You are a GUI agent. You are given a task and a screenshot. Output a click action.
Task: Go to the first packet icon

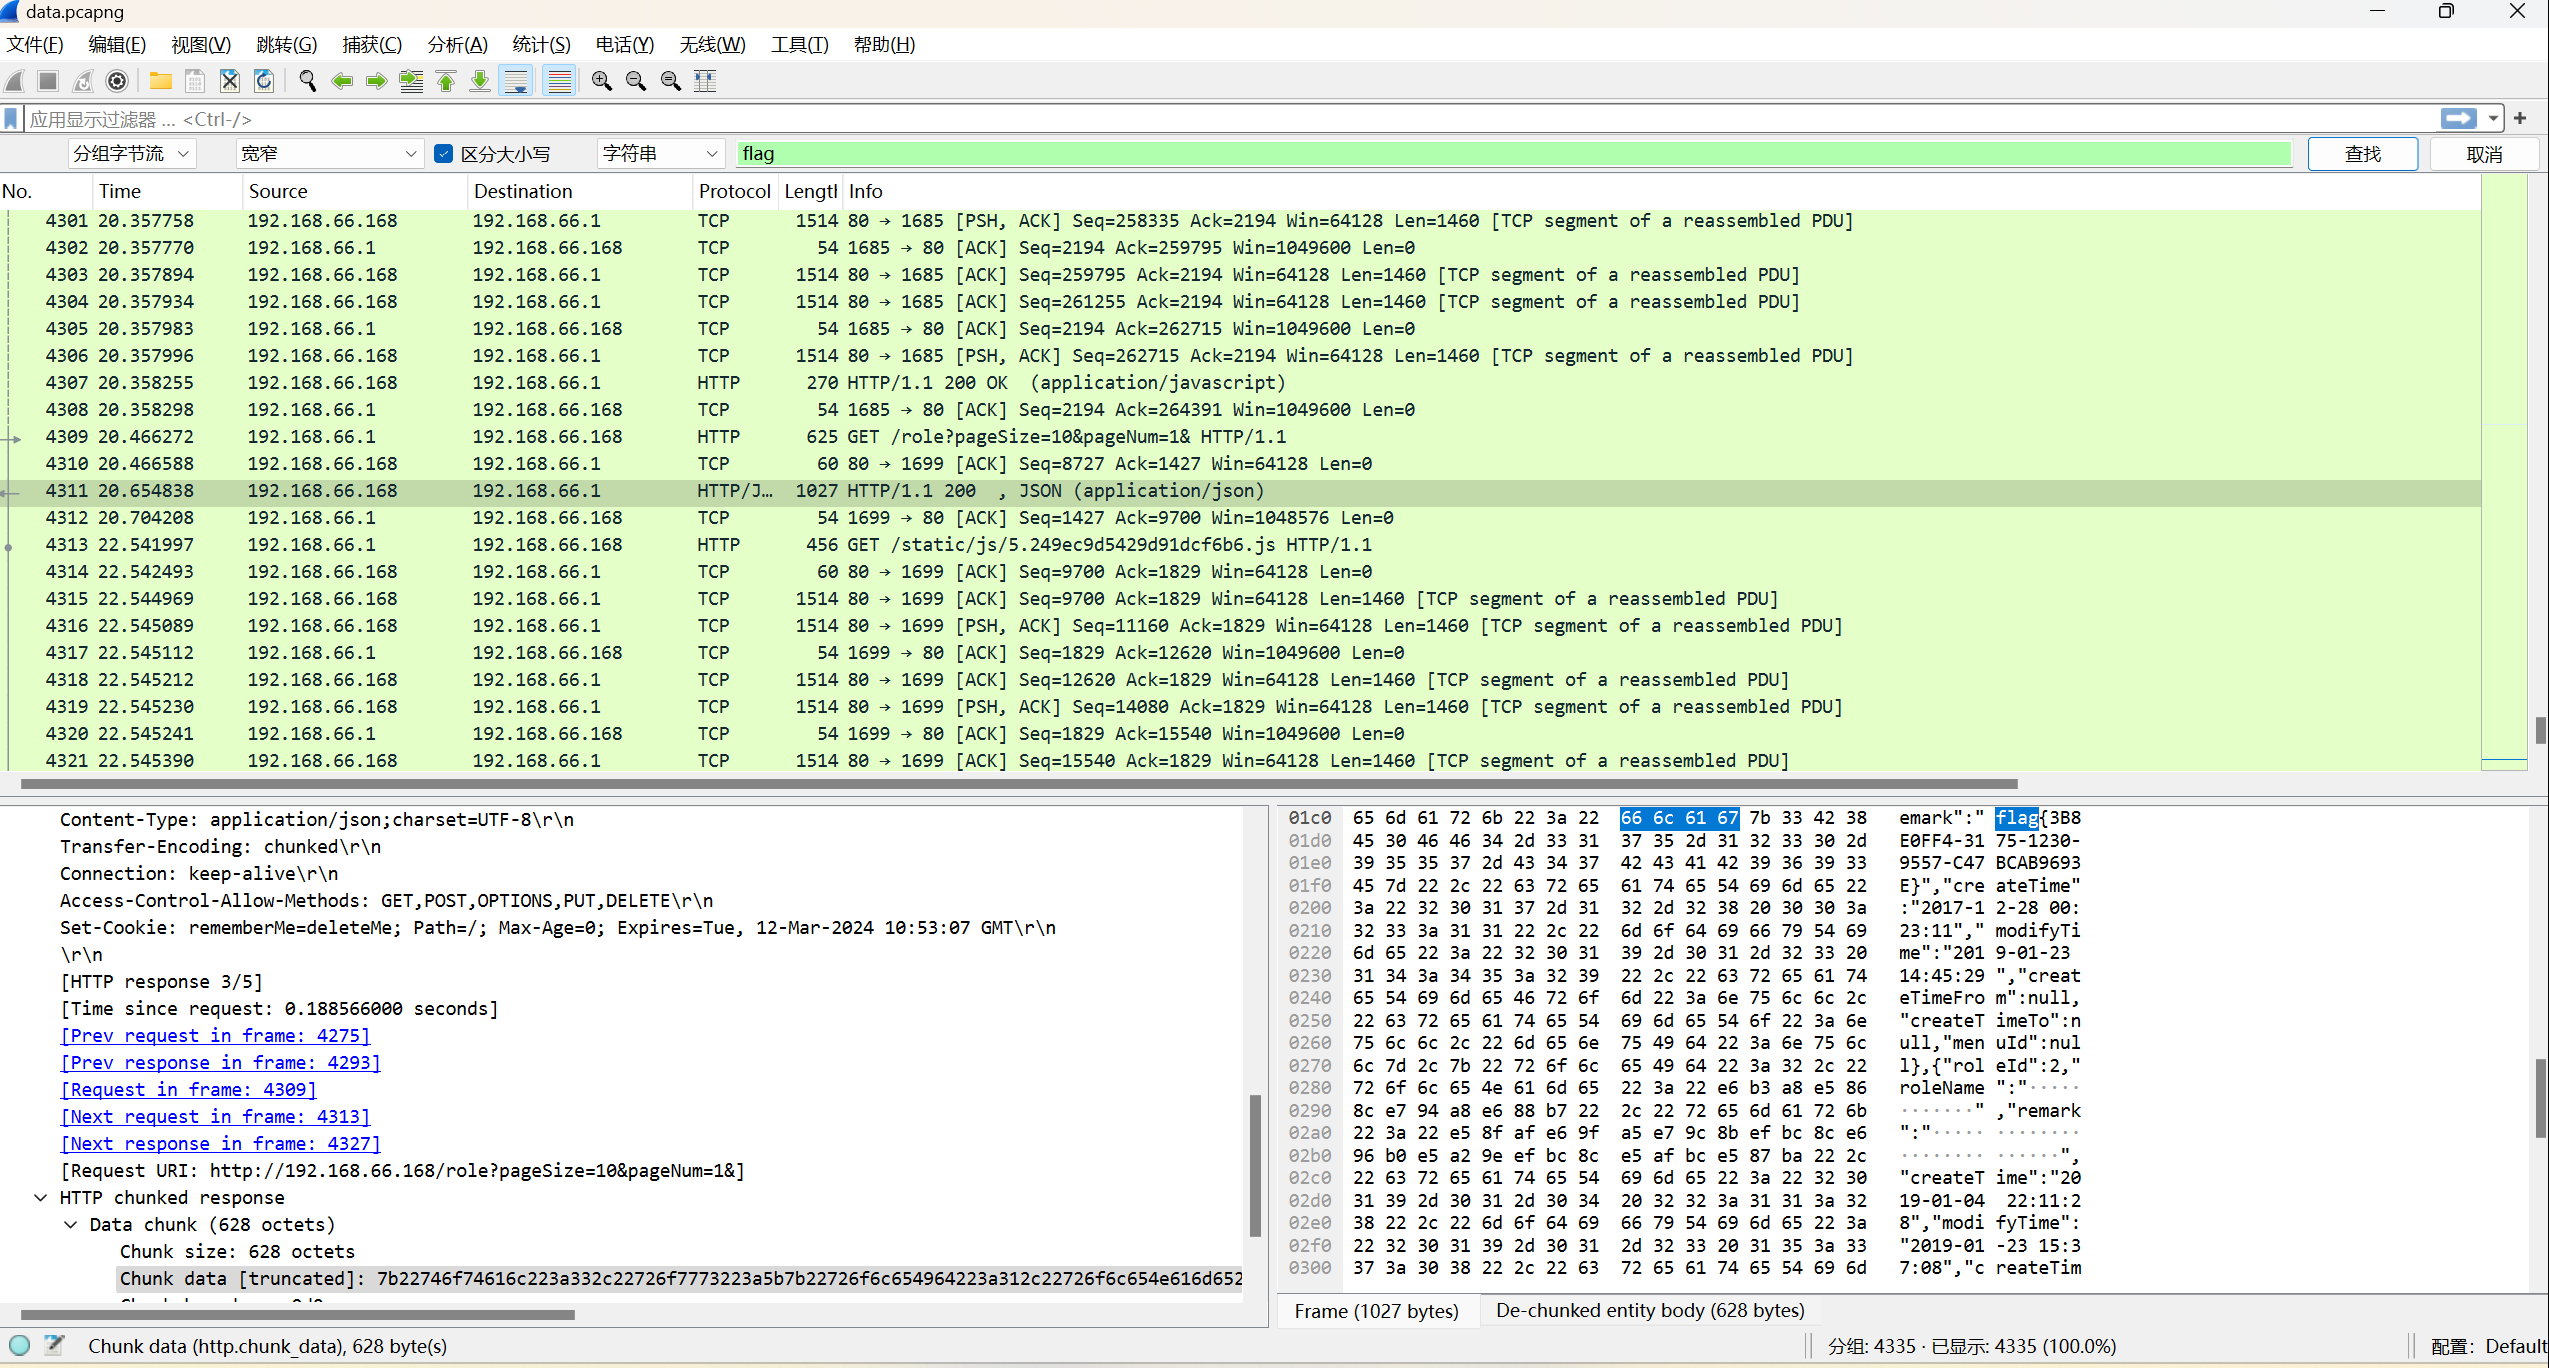click(446, 81)
